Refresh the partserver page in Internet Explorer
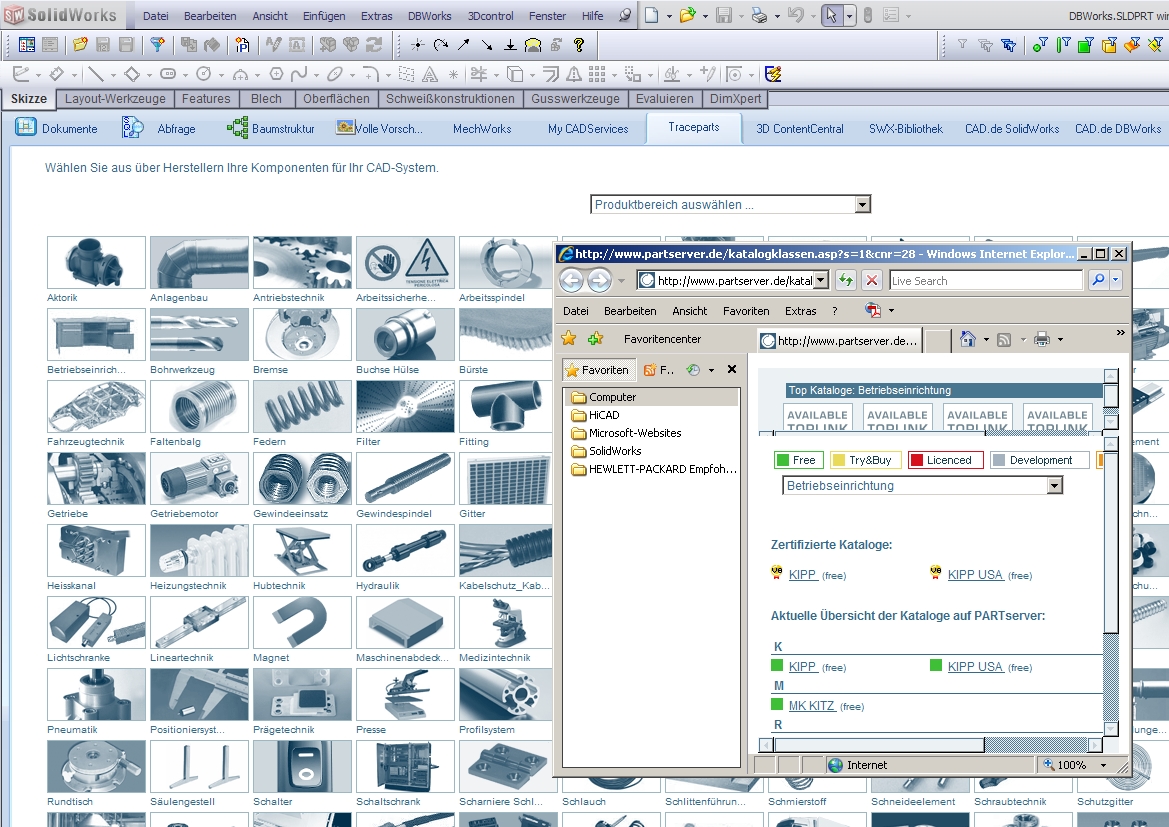 pyautogui.click(x=845, y=280)
